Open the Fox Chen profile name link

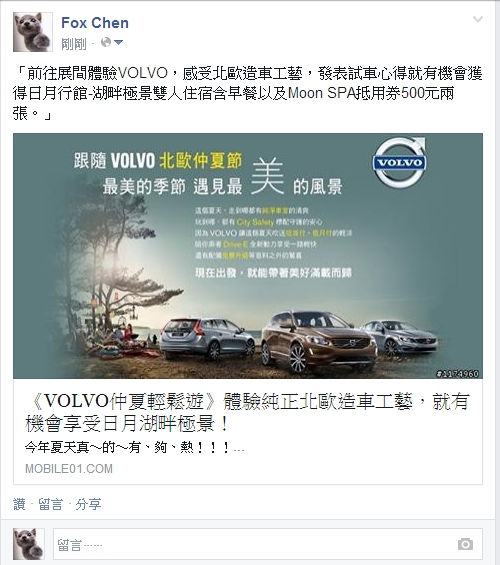coord(95,23)
